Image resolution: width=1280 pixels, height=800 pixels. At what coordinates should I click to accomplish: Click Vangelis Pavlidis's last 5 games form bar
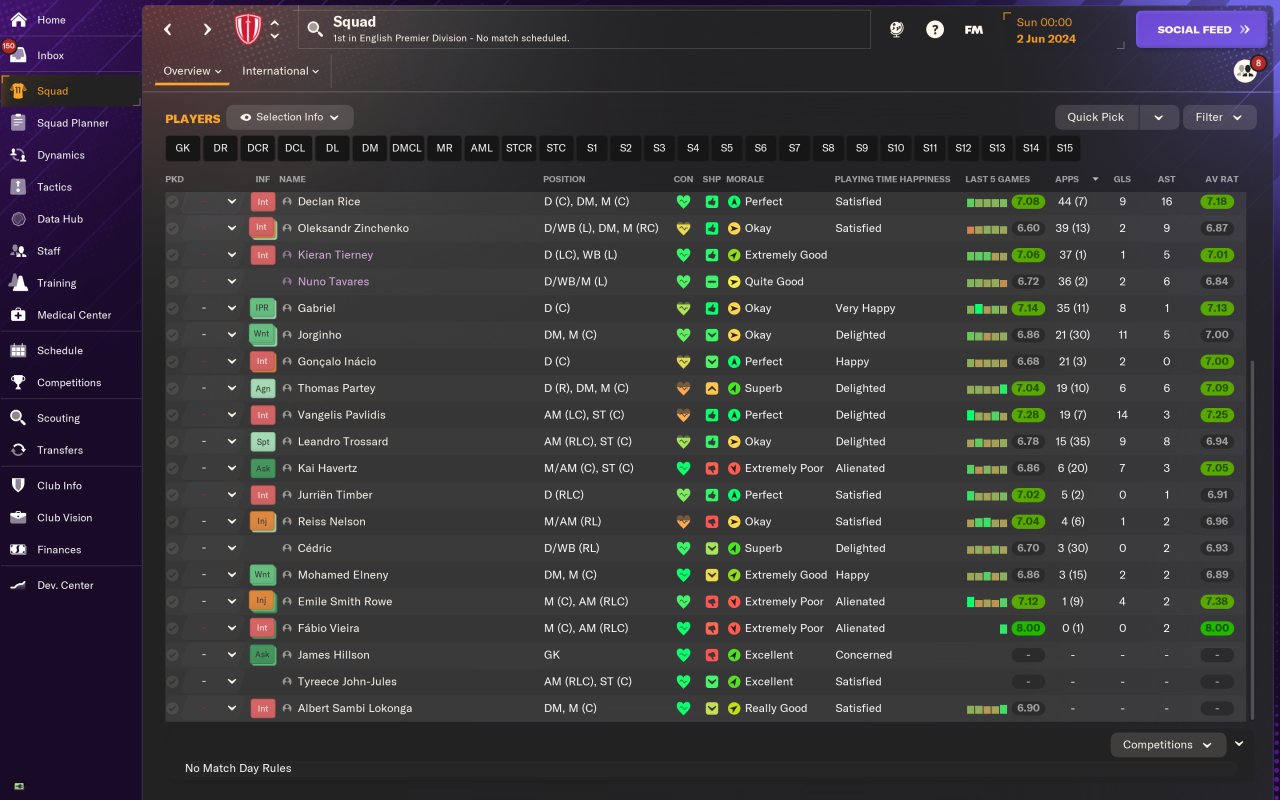987,415
